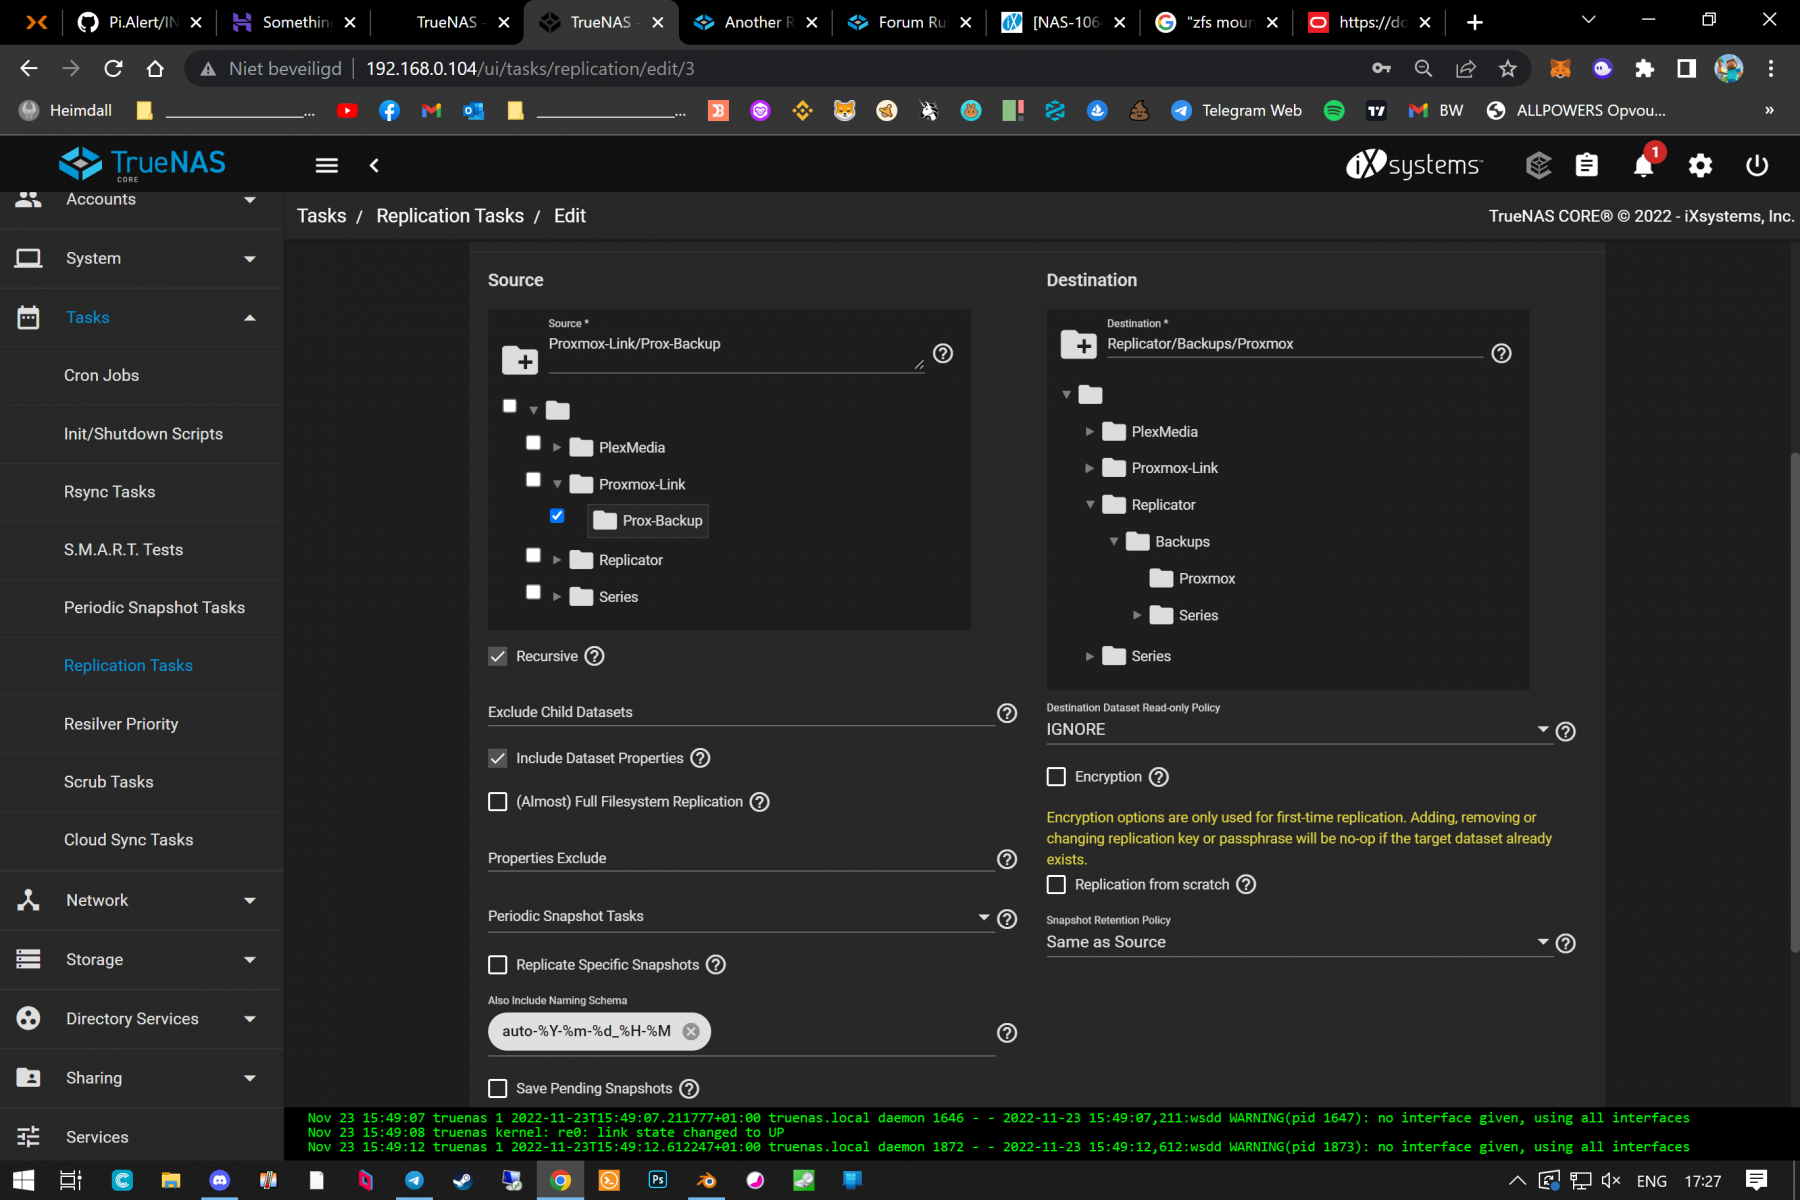Click the power icon in TrueNAS header
This screenshot has width=1800, height=1200.
[x=1757, y=165]
